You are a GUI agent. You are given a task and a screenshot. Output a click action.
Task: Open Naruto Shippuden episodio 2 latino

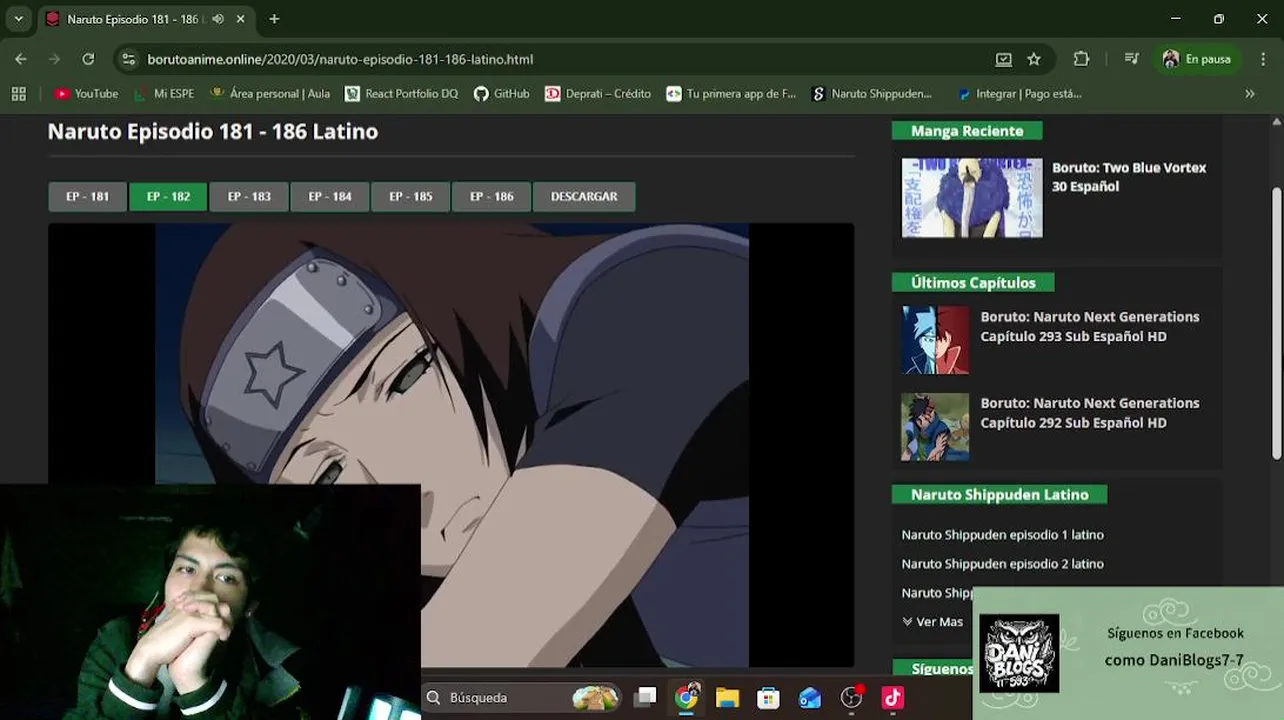coord(1002,564)
